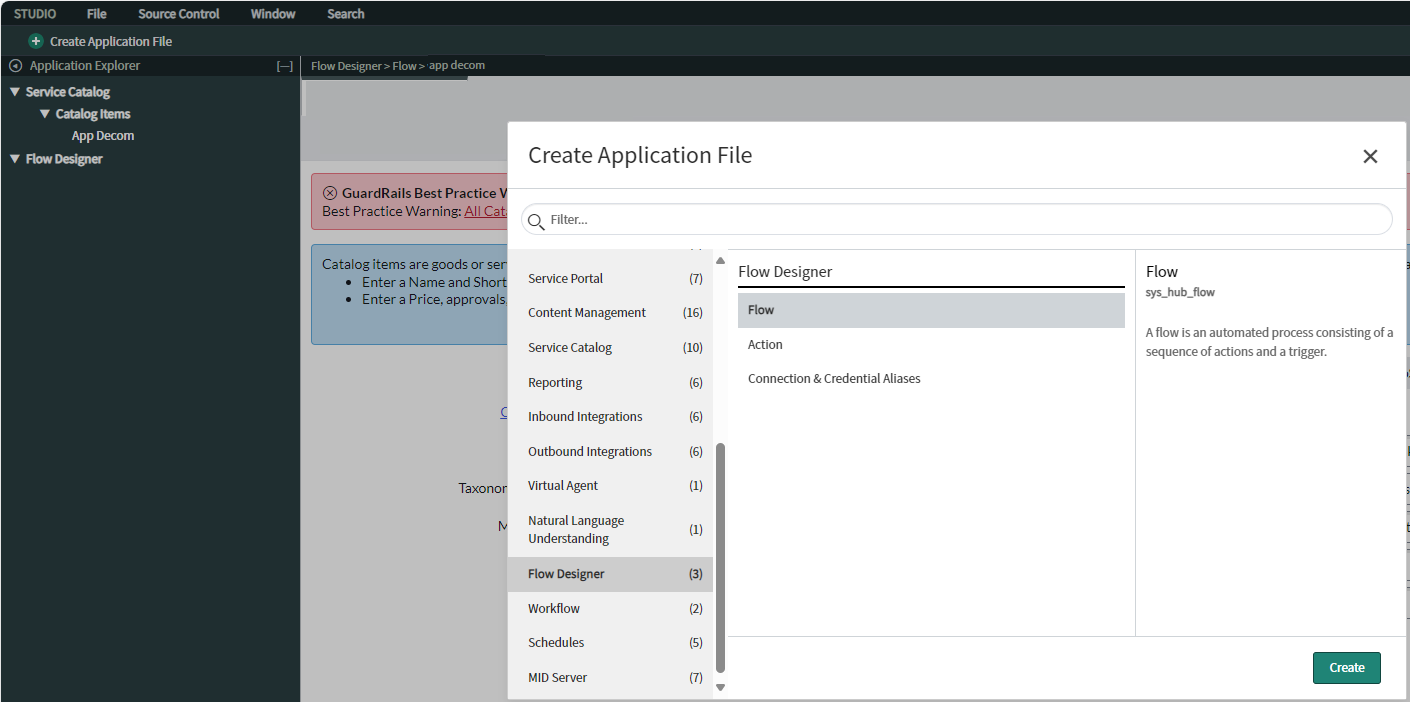This screenshot has height=702, width=1410.
Task: Dismiss the GuardRails Best Practice warning icon
Action: pos(330,193)
